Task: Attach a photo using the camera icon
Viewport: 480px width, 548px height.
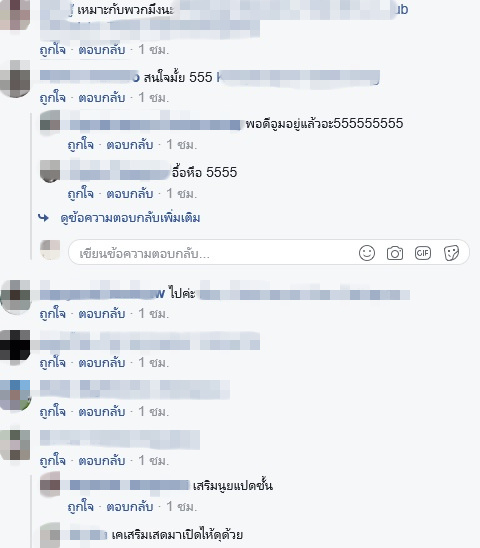Action: coord(395,253)
